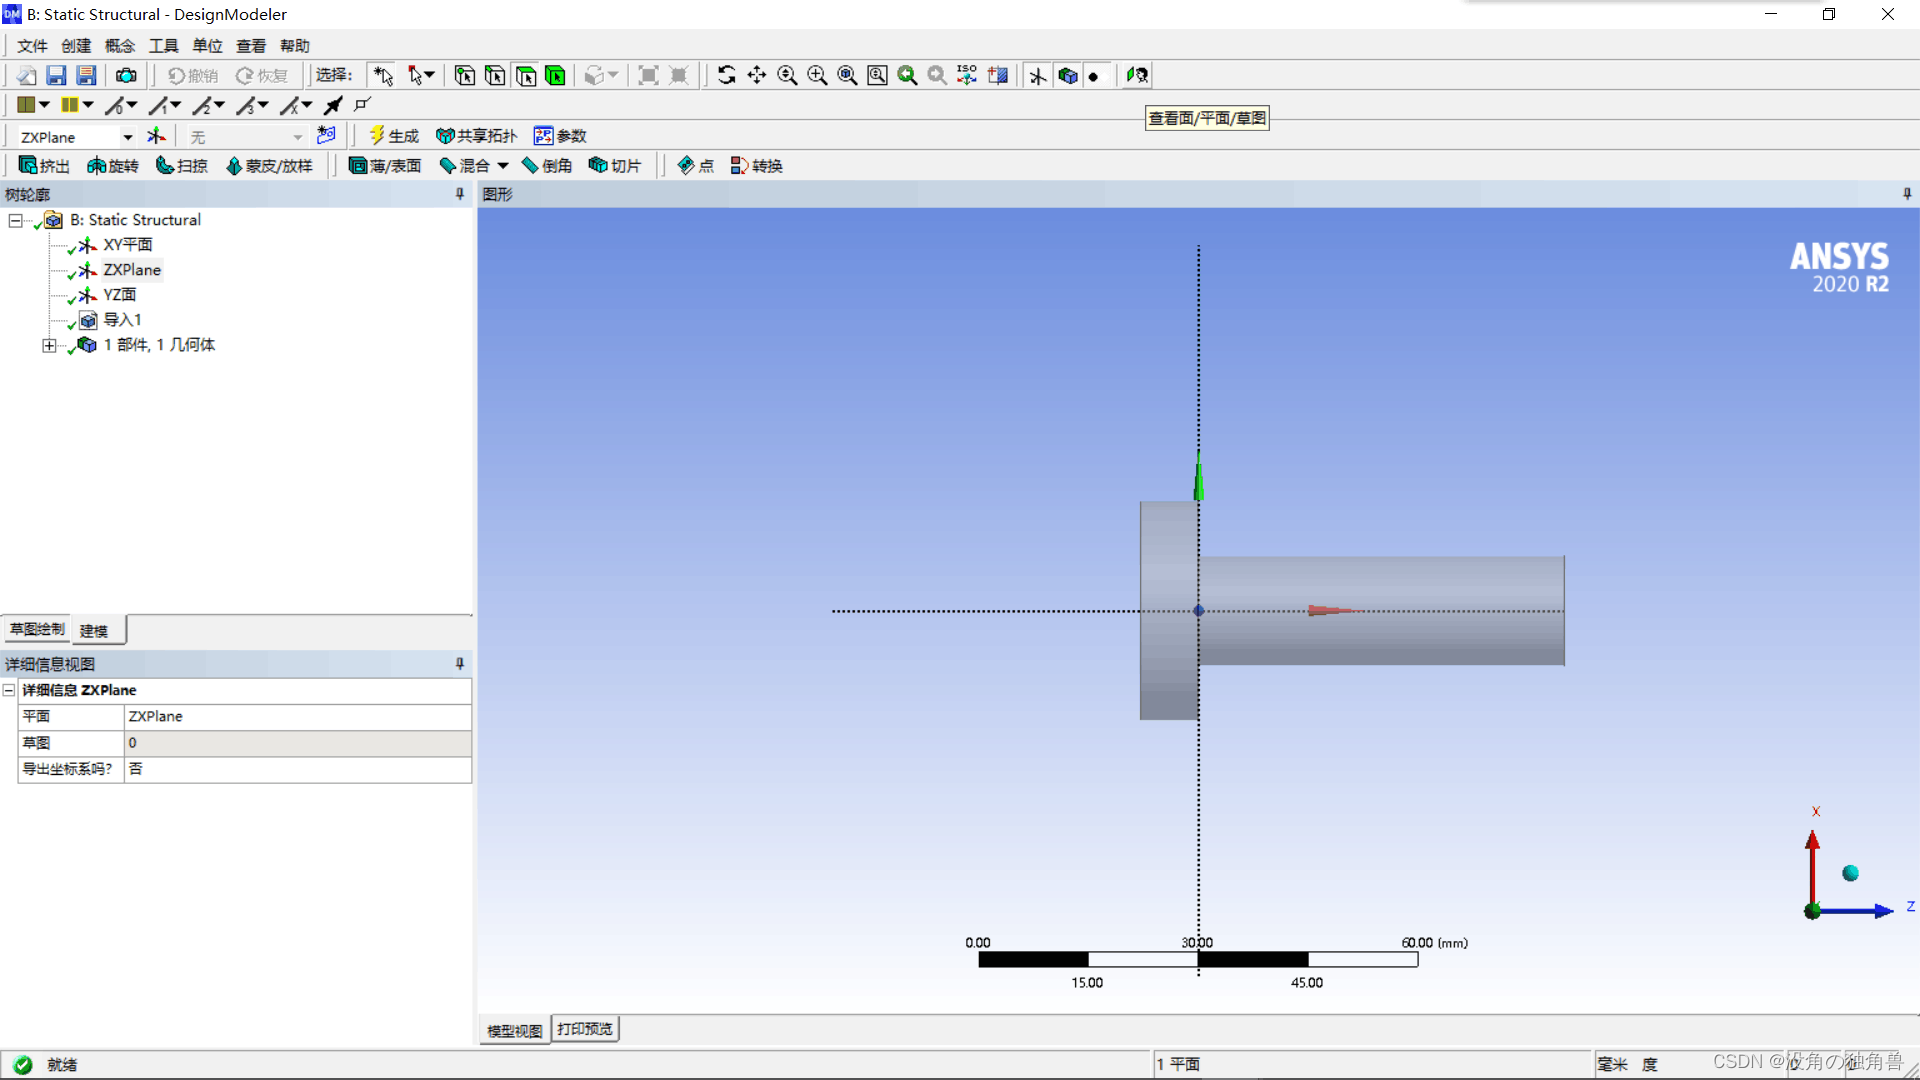Click the Look At face/plane/sketch icon
Image resolution: width=1920 pixels, height=1080 pixels.
(x=1137, y=75)
